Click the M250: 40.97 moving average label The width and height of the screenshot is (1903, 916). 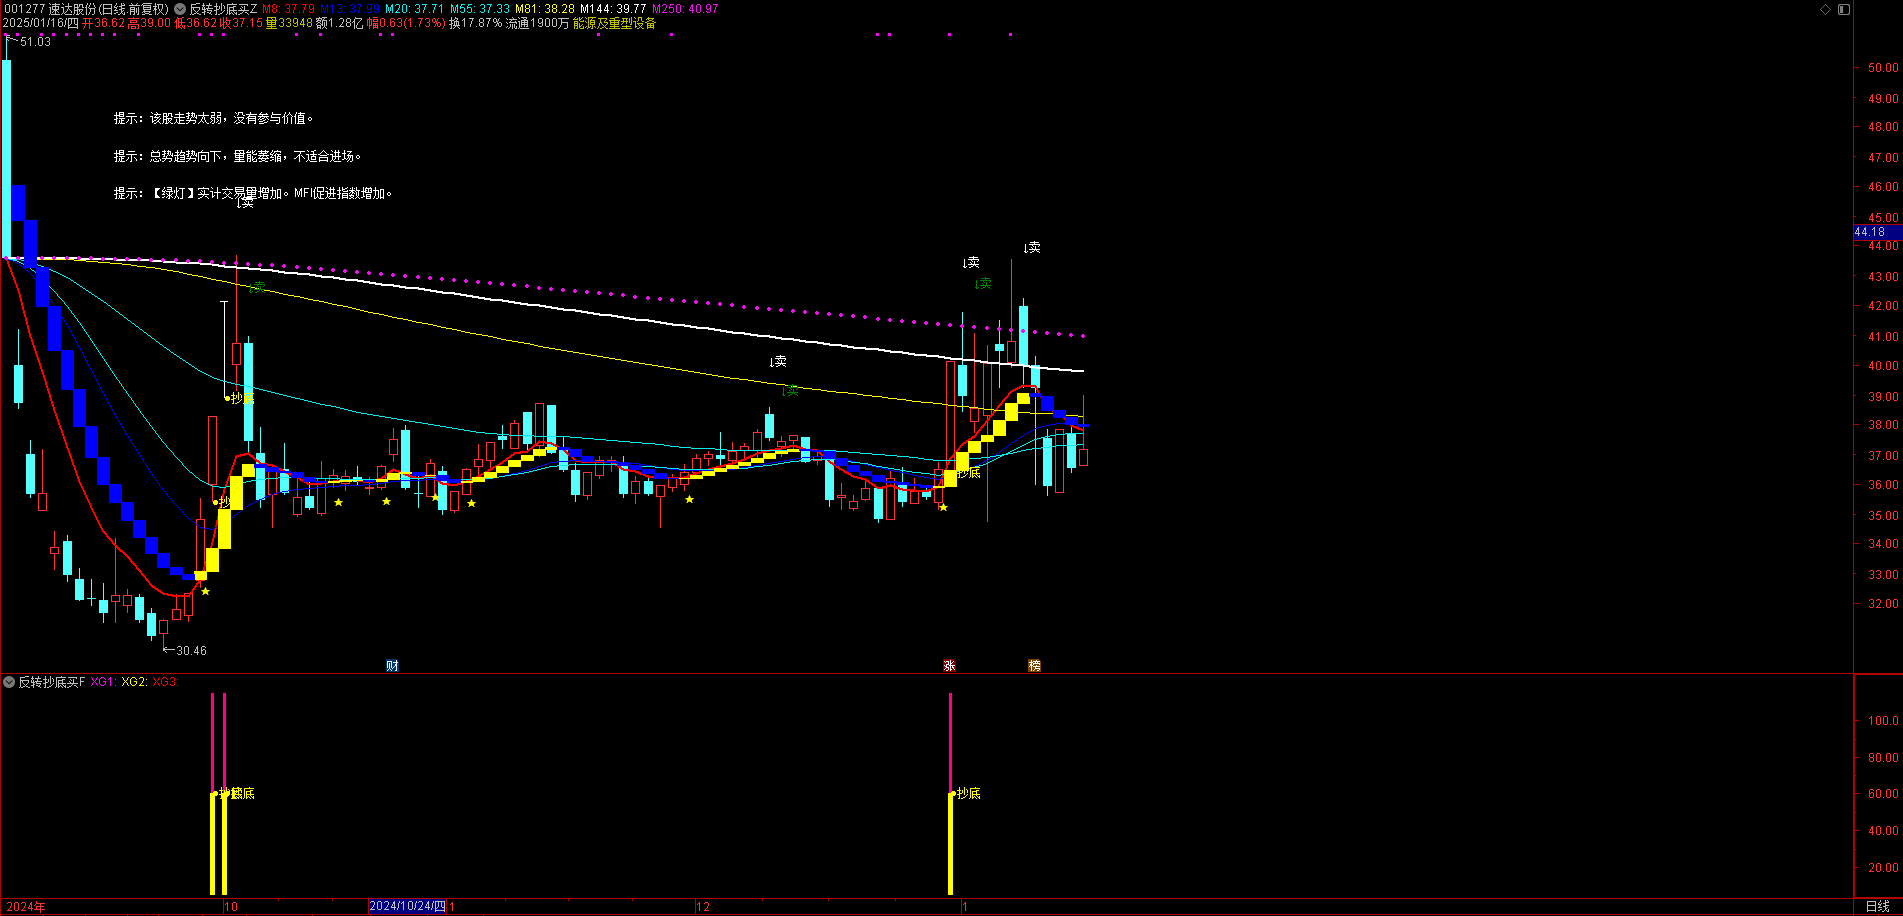pyautogui.click(x=685, y=9)
